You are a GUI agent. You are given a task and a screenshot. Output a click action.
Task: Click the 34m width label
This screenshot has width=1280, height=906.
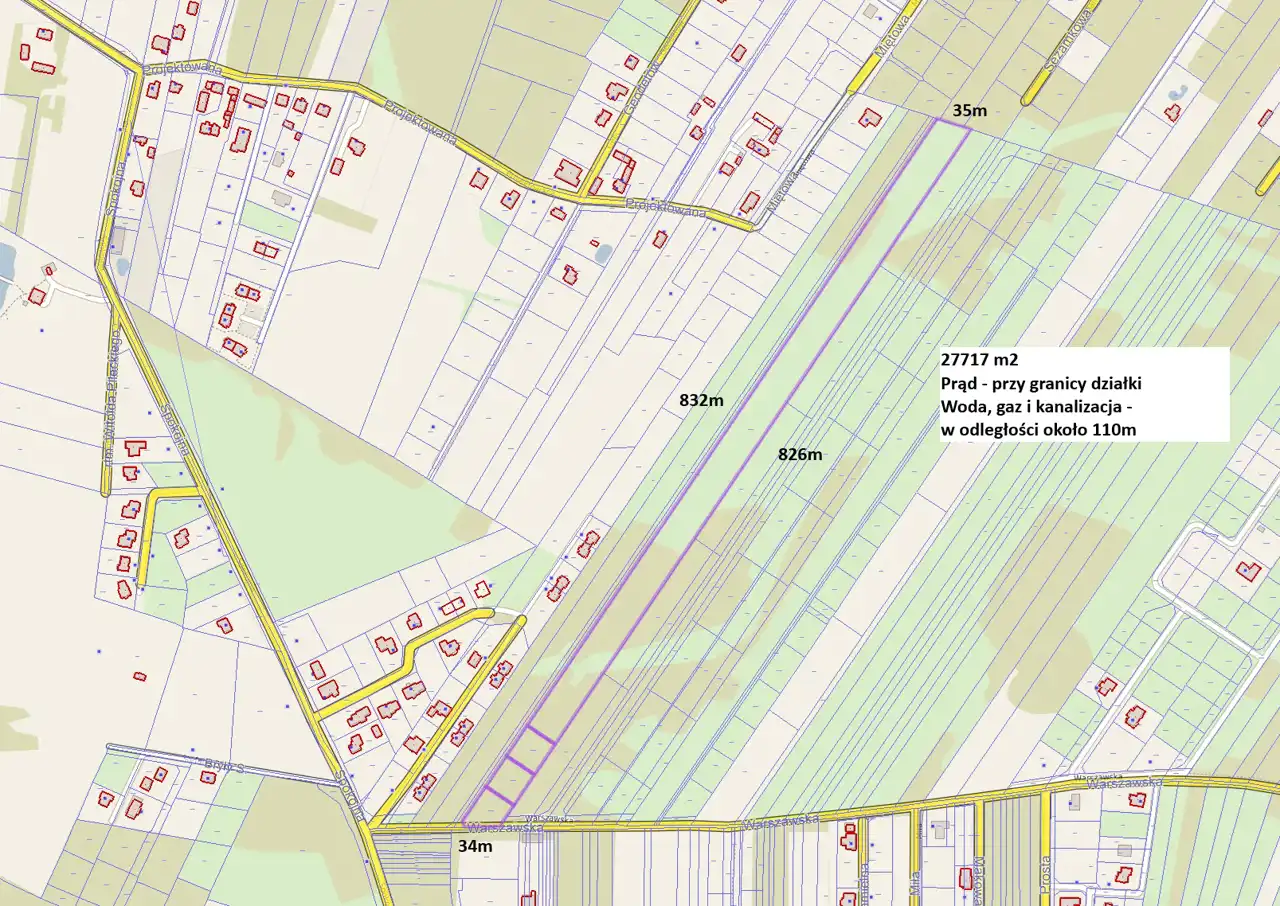(x=475, y=845)
